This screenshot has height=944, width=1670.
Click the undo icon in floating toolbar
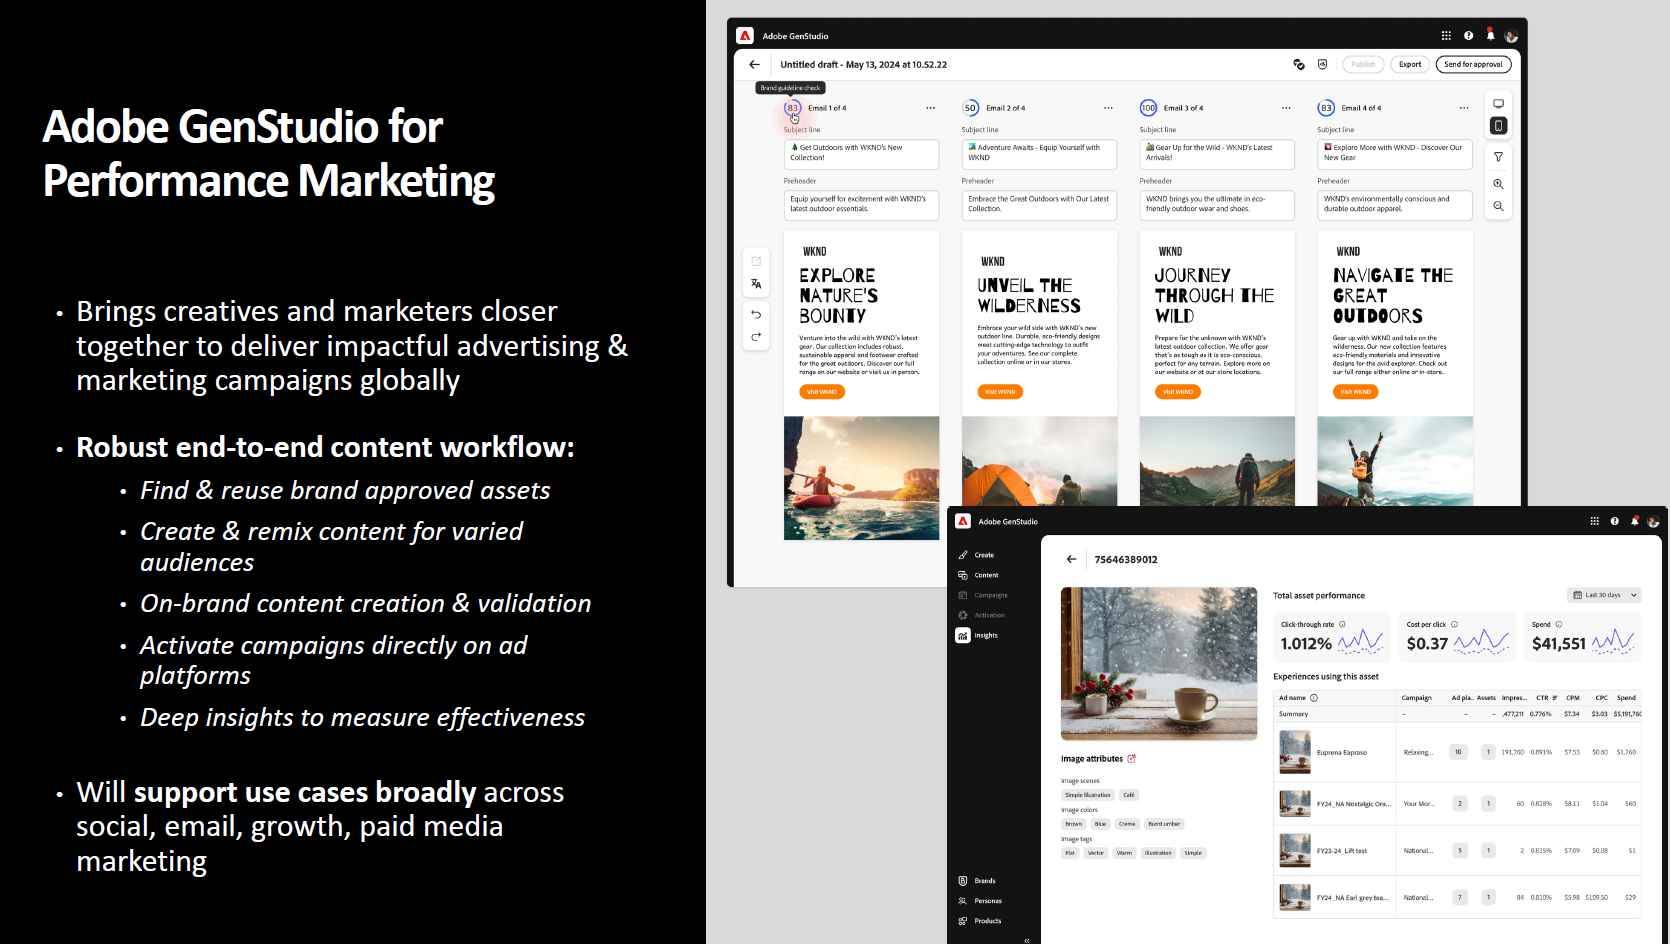coord(756,314)
